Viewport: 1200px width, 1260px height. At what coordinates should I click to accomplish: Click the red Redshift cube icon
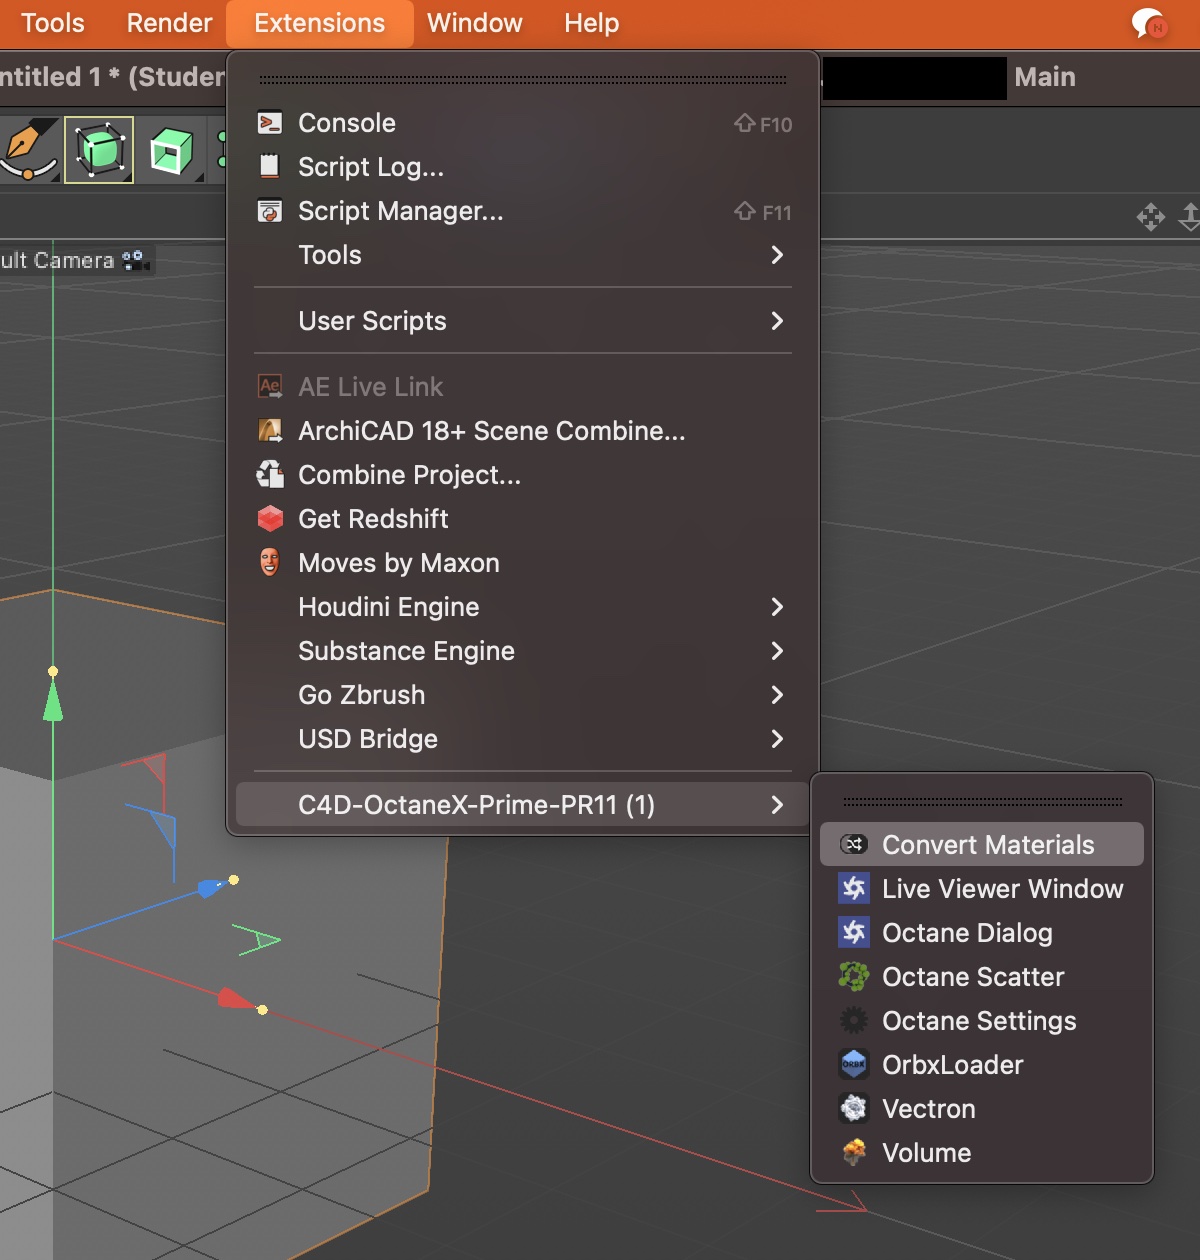(270, 518)
